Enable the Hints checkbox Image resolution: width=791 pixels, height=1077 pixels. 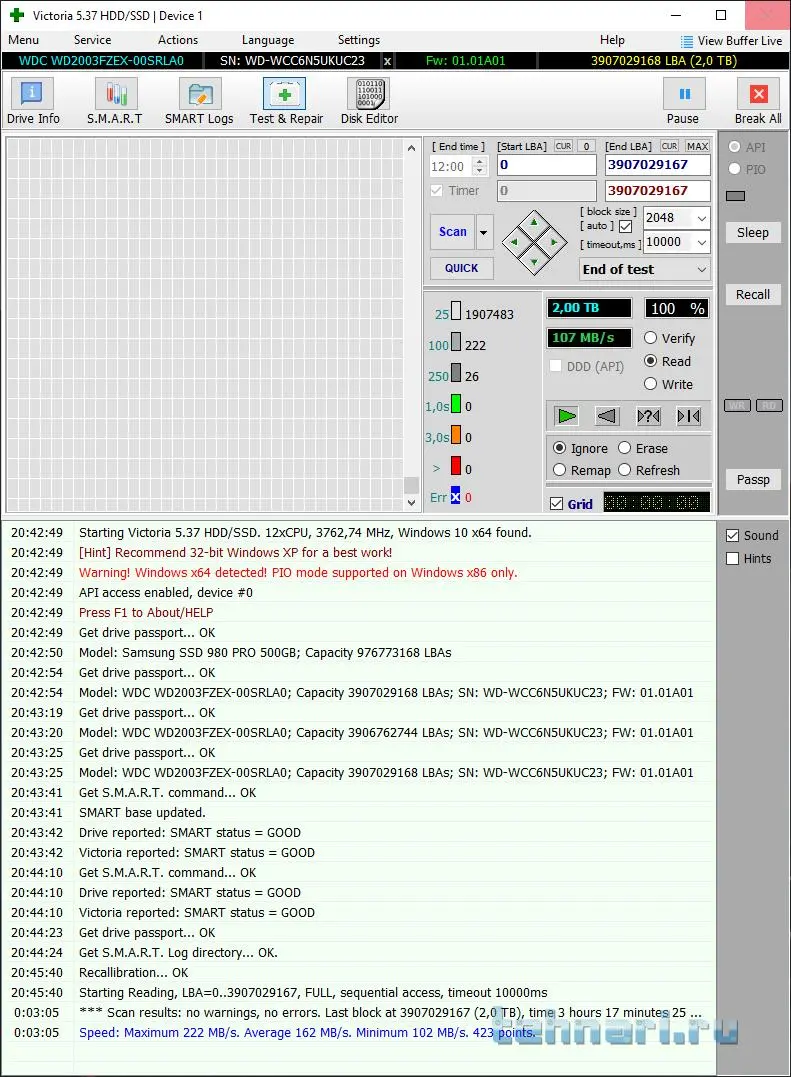click(x=733, y=558)
